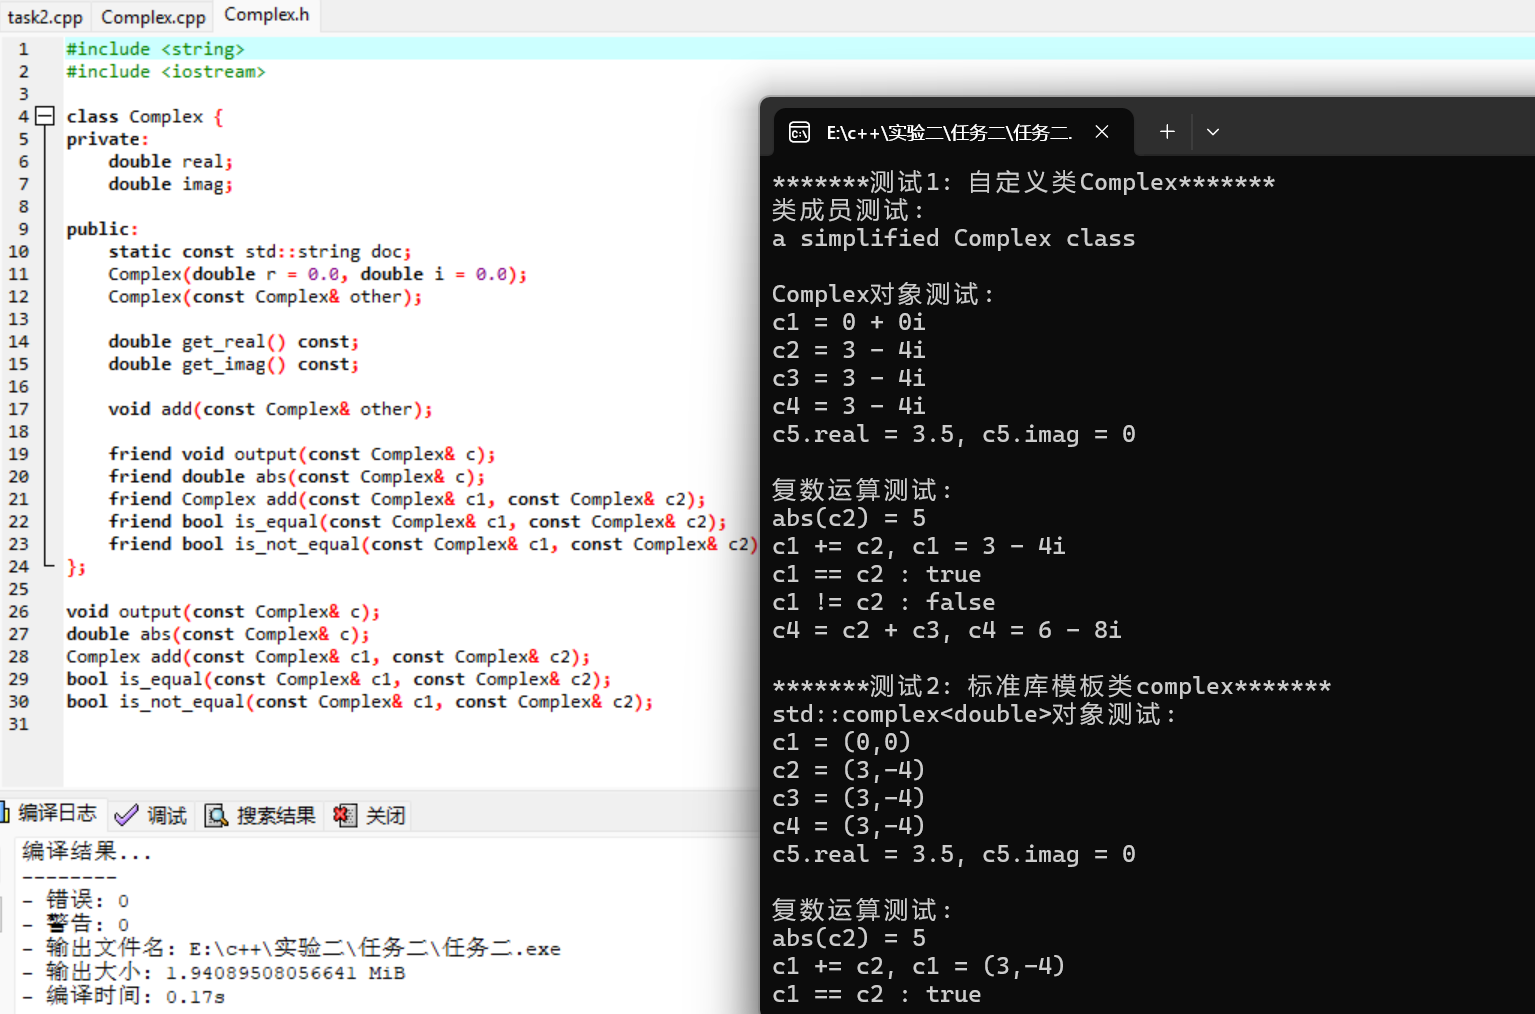Select the Complex.h tab
The height and width of the screenshot is (1014, 1535).
(266, 15)
